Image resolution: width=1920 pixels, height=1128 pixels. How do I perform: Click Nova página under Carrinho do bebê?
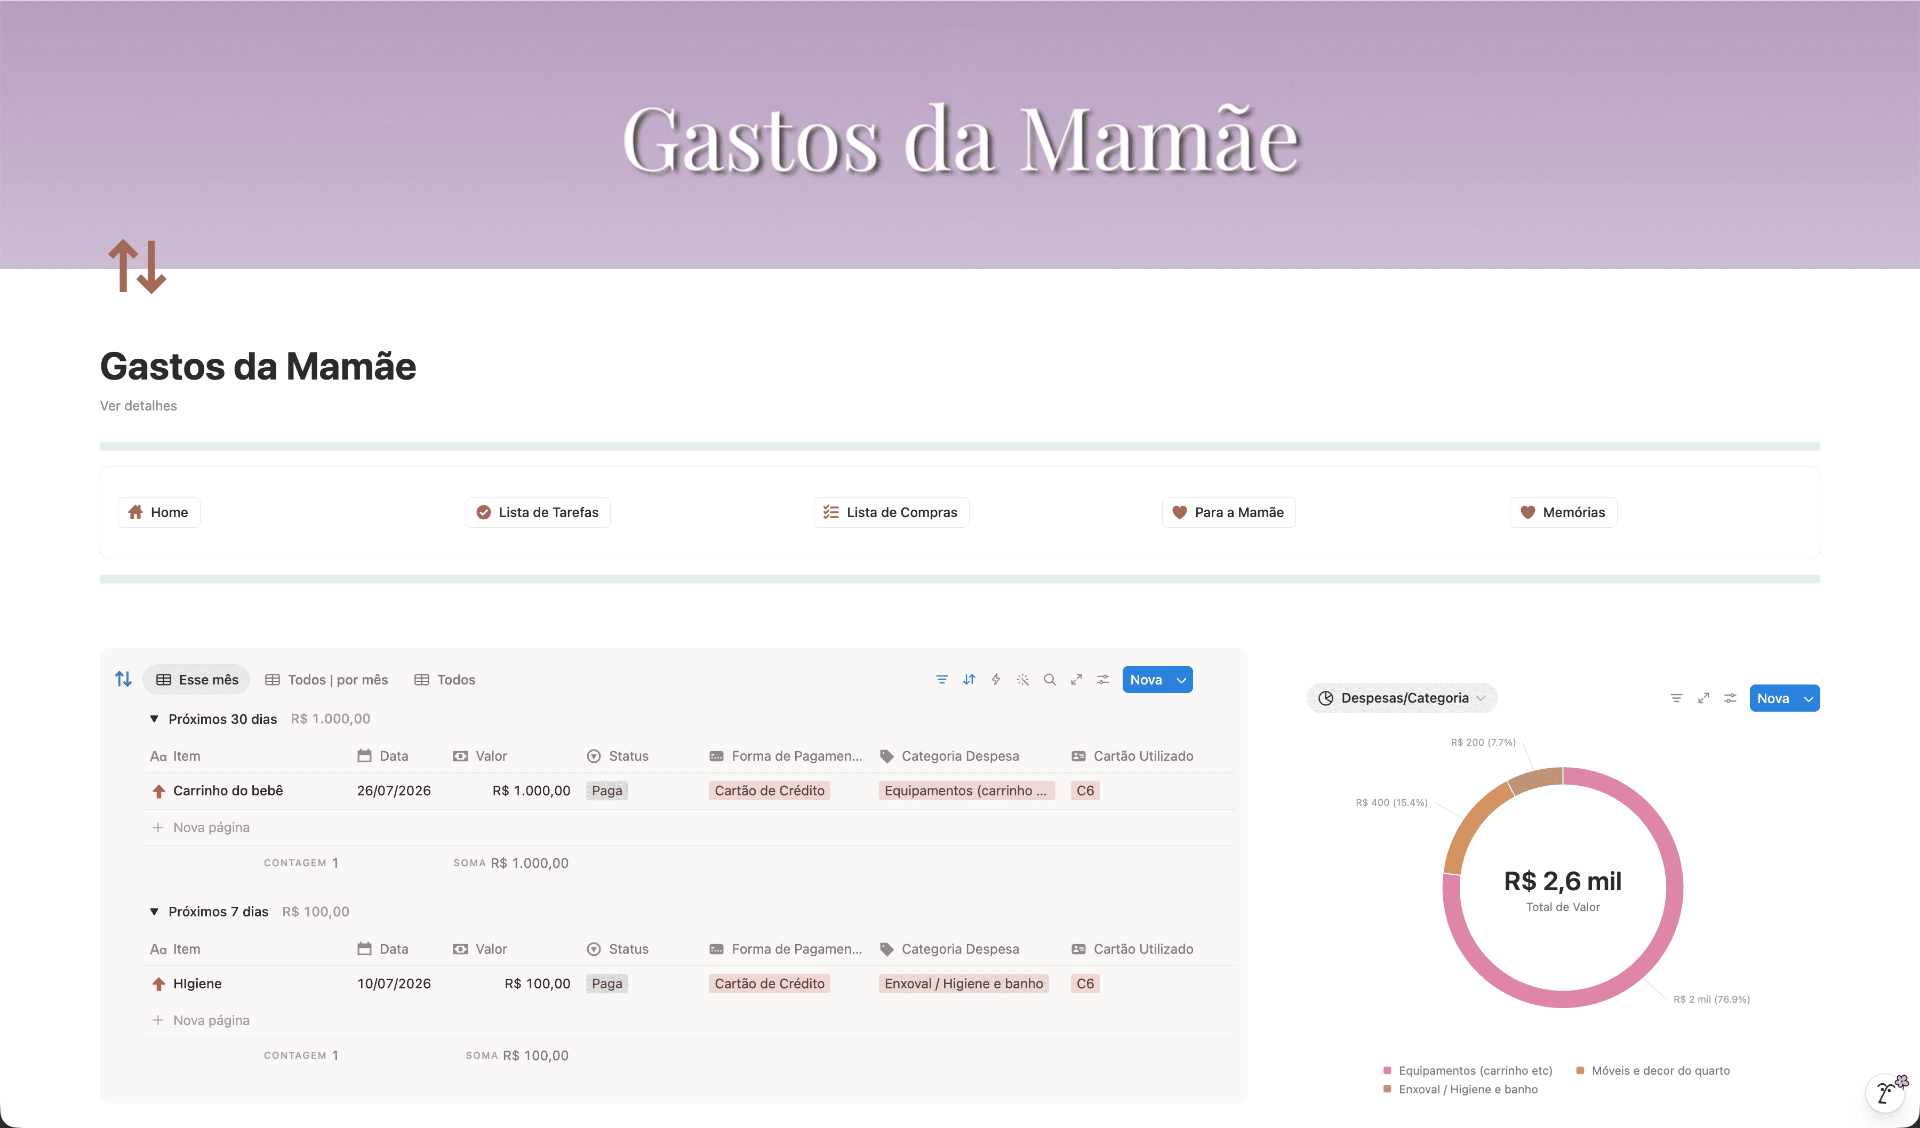coord(211,828)
